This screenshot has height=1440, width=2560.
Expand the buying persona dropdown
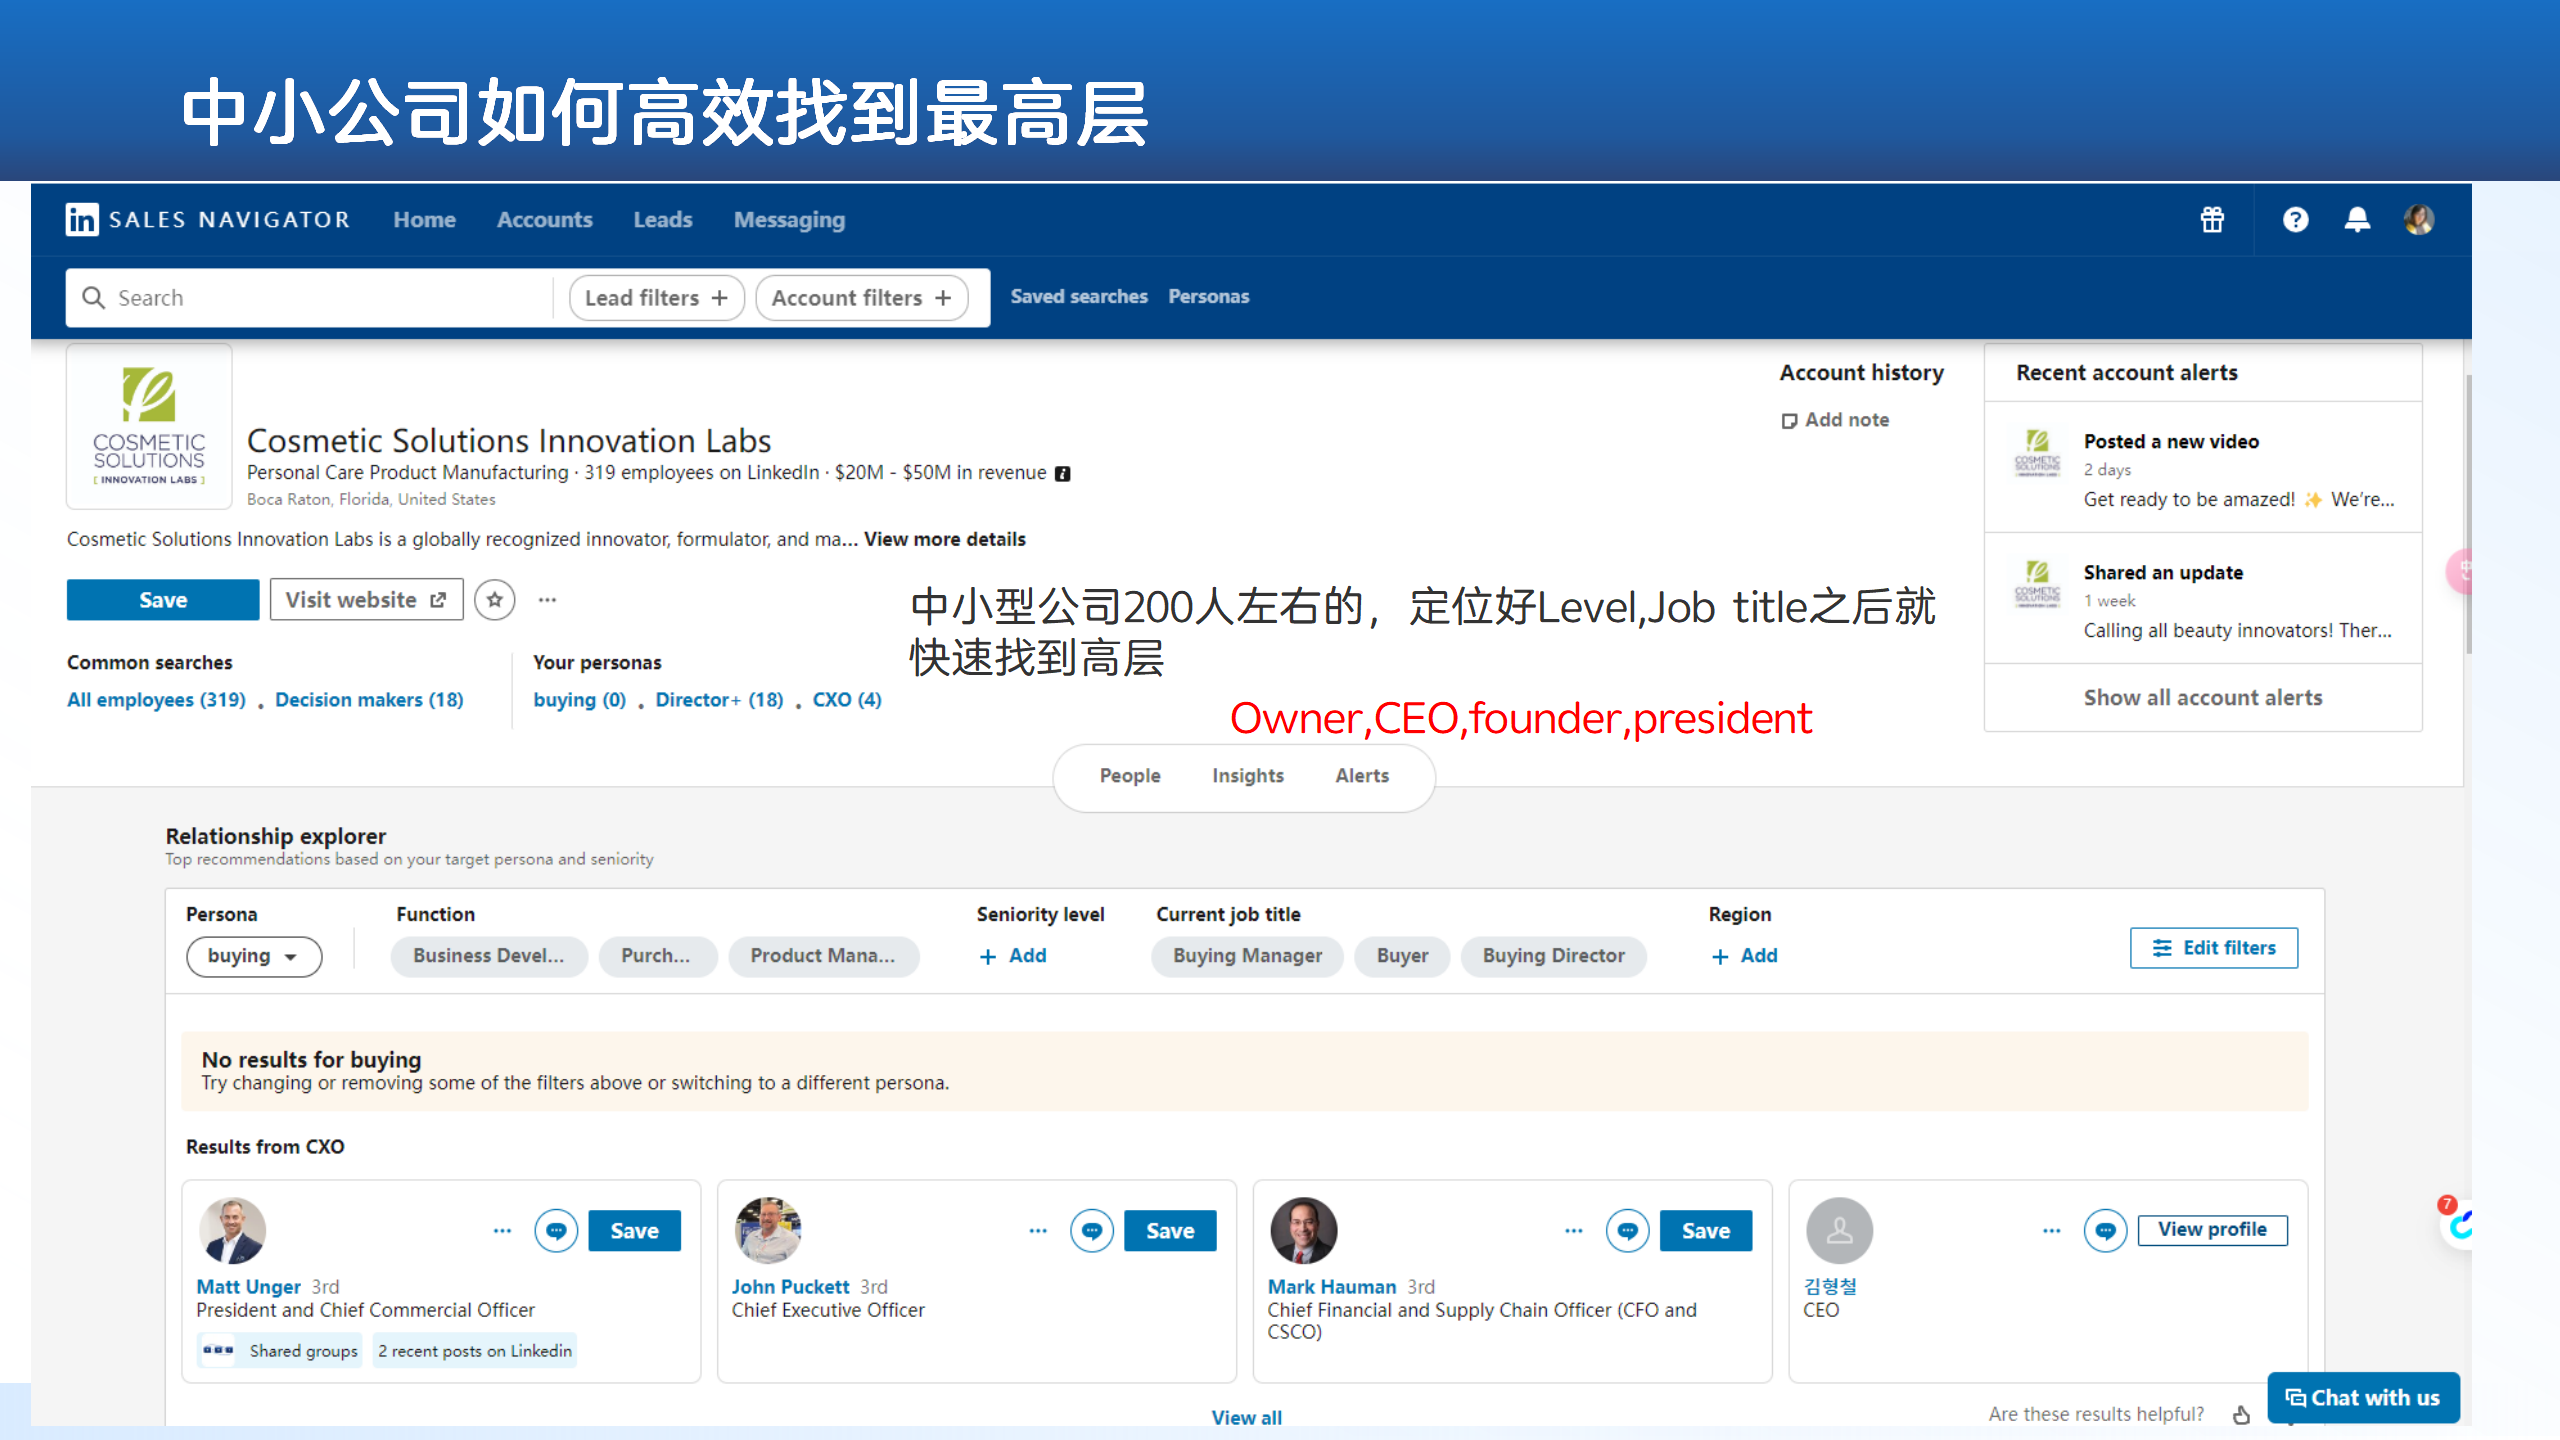pos(253,956)
